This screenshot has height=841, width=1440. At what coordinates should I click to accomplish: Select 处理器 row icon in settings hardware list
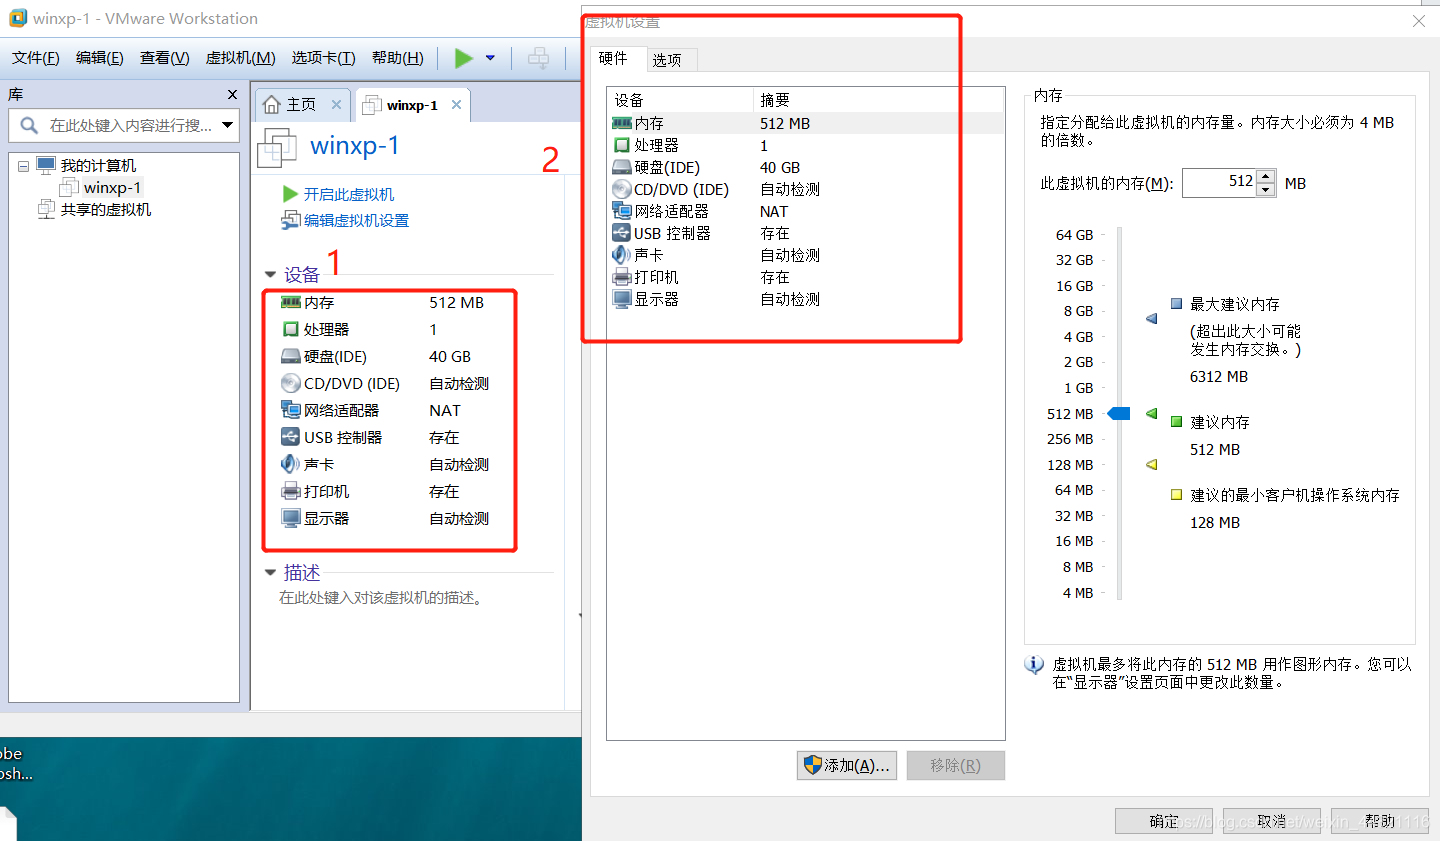622,145
